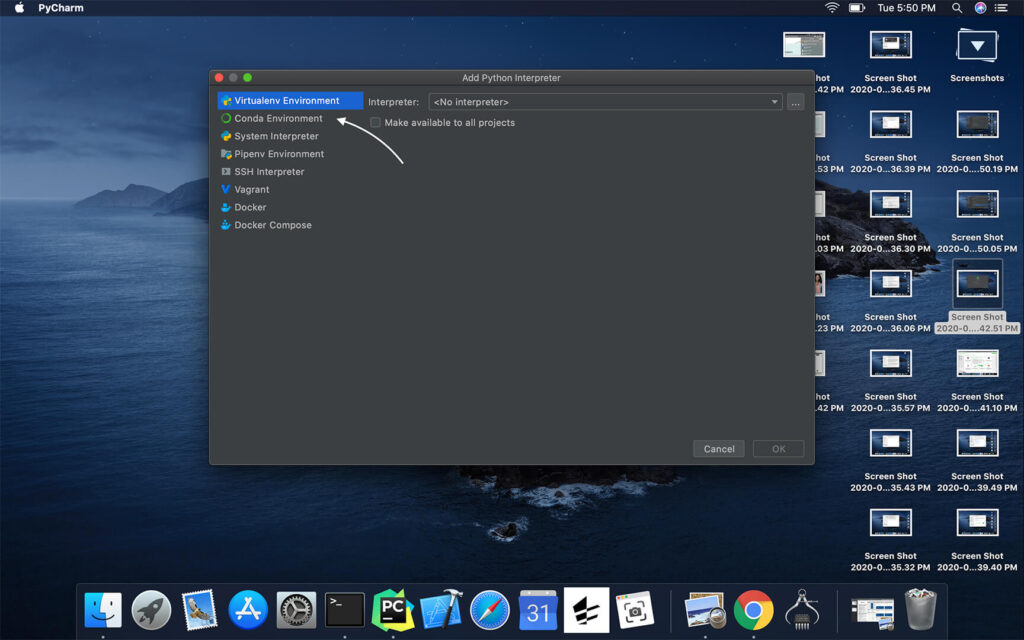Click the Siri icon in menu bar
This screenshot has width=1024, height=640.
980,8
